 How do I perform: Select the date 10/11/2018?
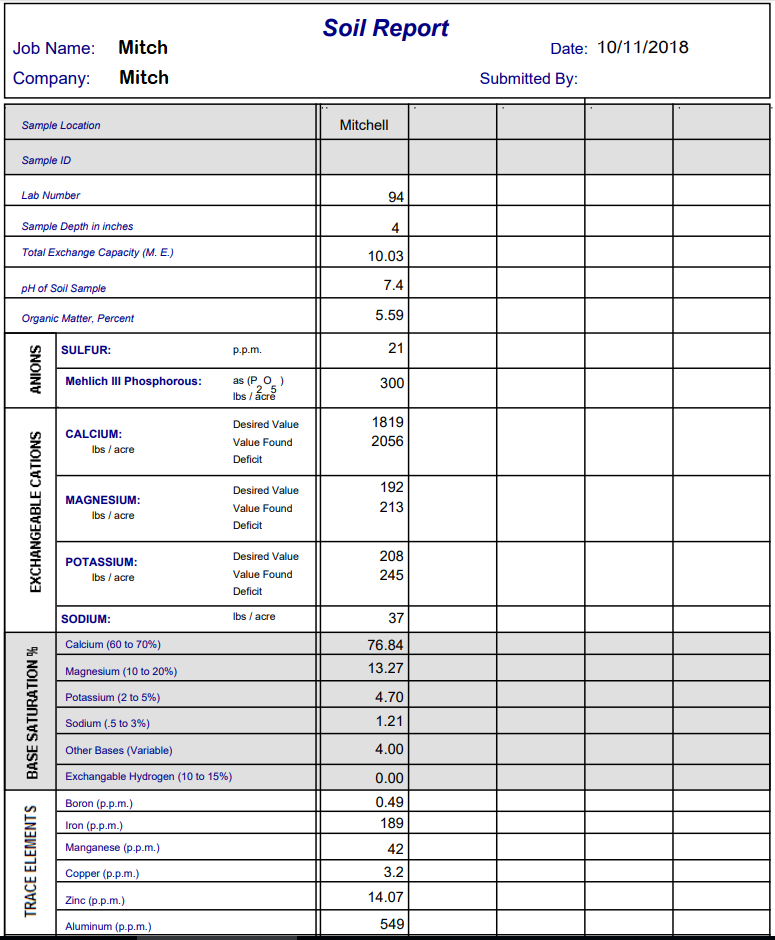[x=643, y=47]
